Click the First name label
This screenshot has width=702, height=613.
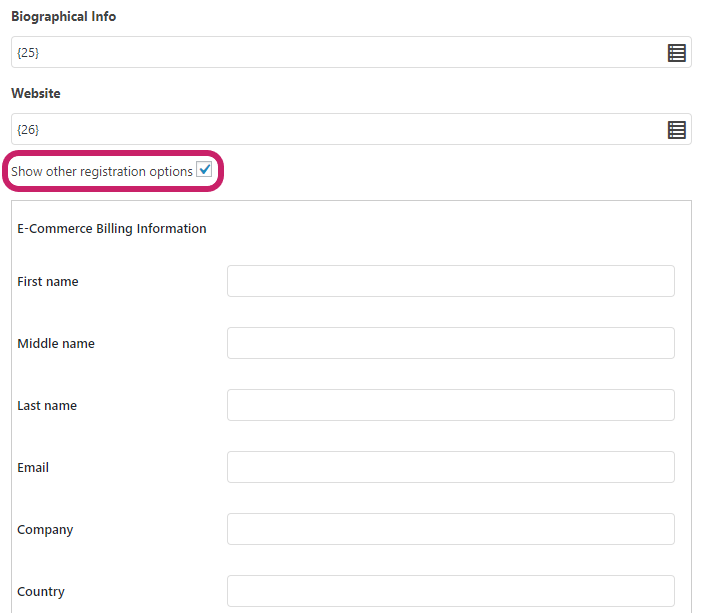48,282
